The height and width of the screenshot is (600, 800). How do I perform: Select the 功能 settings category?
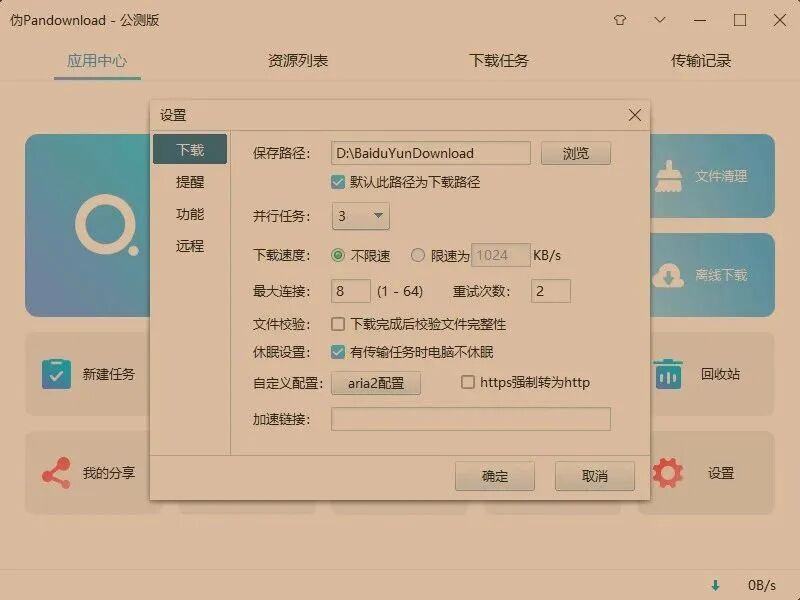[x=190, y=214]
